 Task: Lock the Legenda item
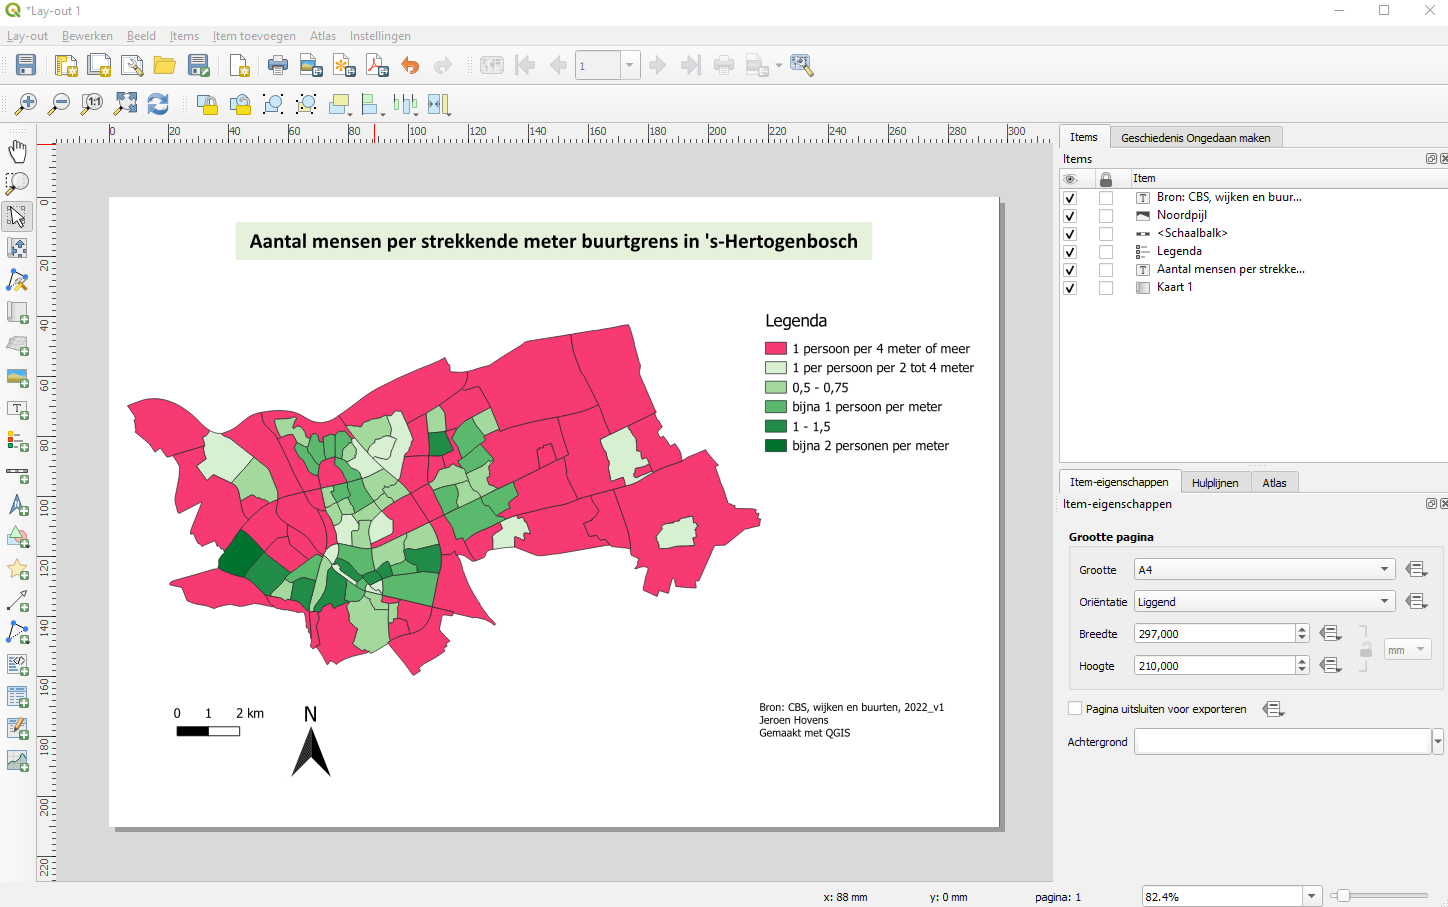pyautogui.click(x=1106, y=251)
